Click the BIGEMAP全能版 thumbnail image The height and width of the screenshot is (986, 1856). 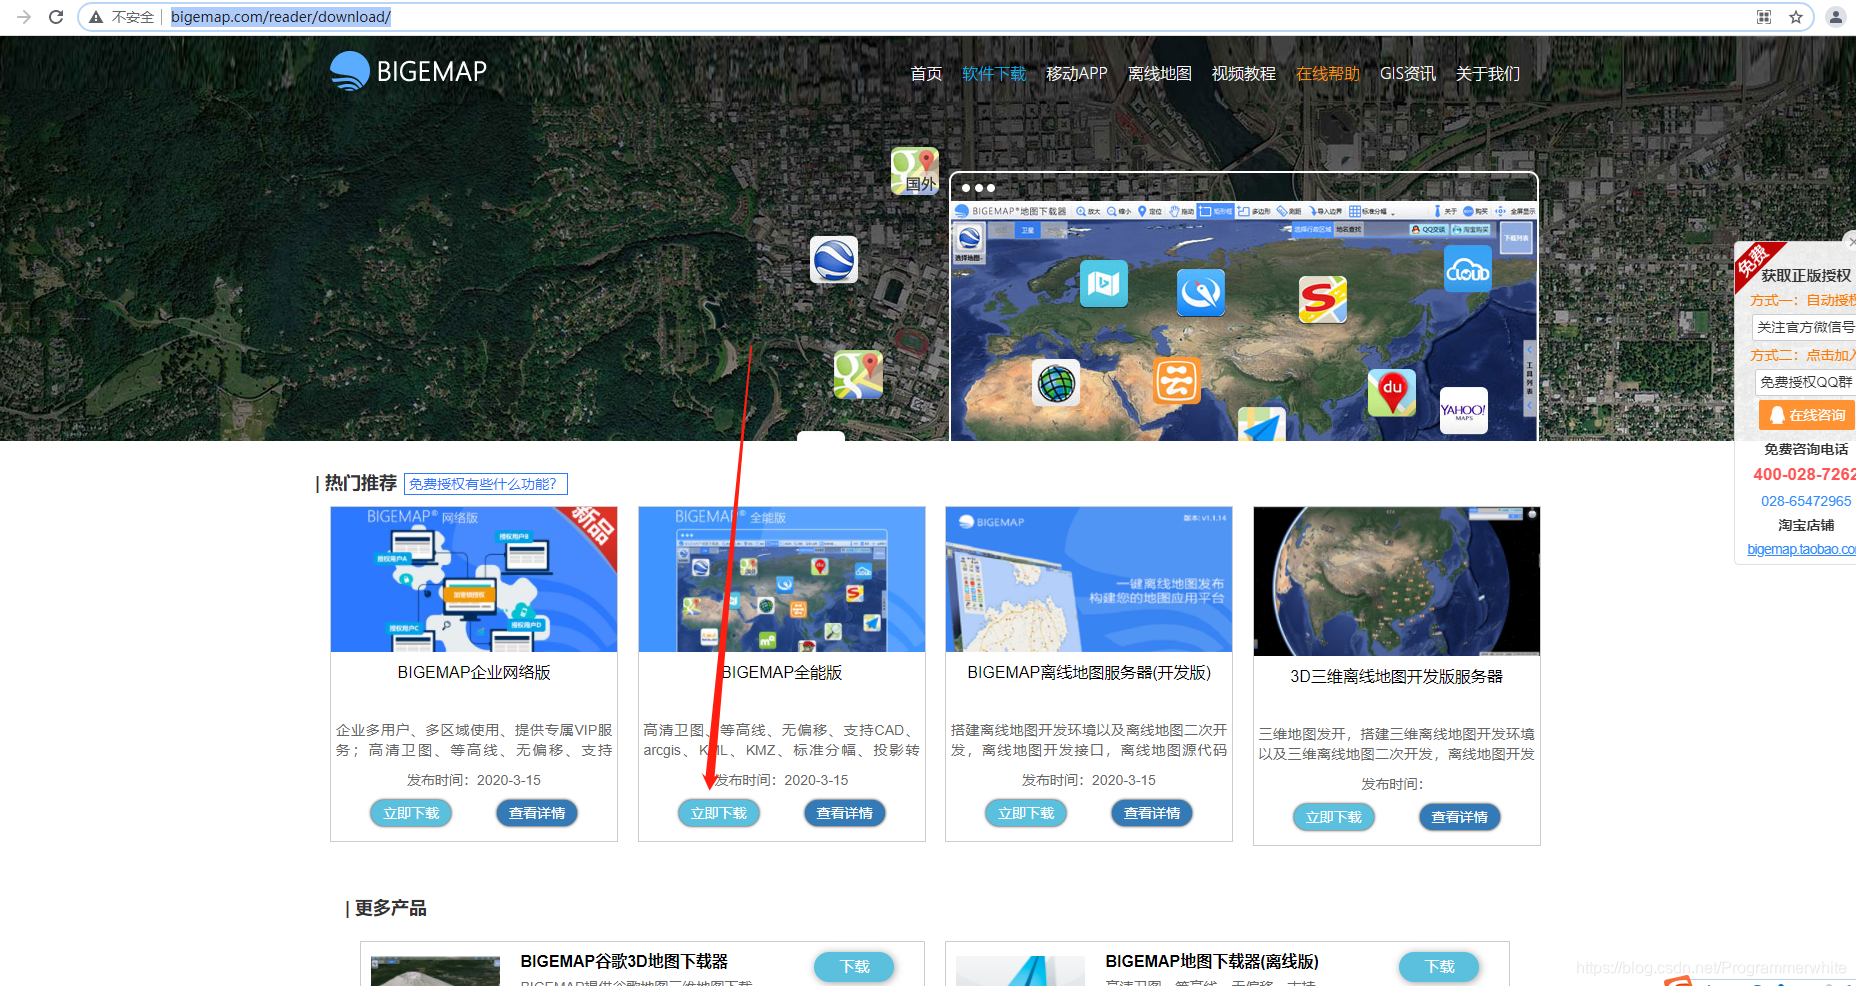[x=782, y=579]
